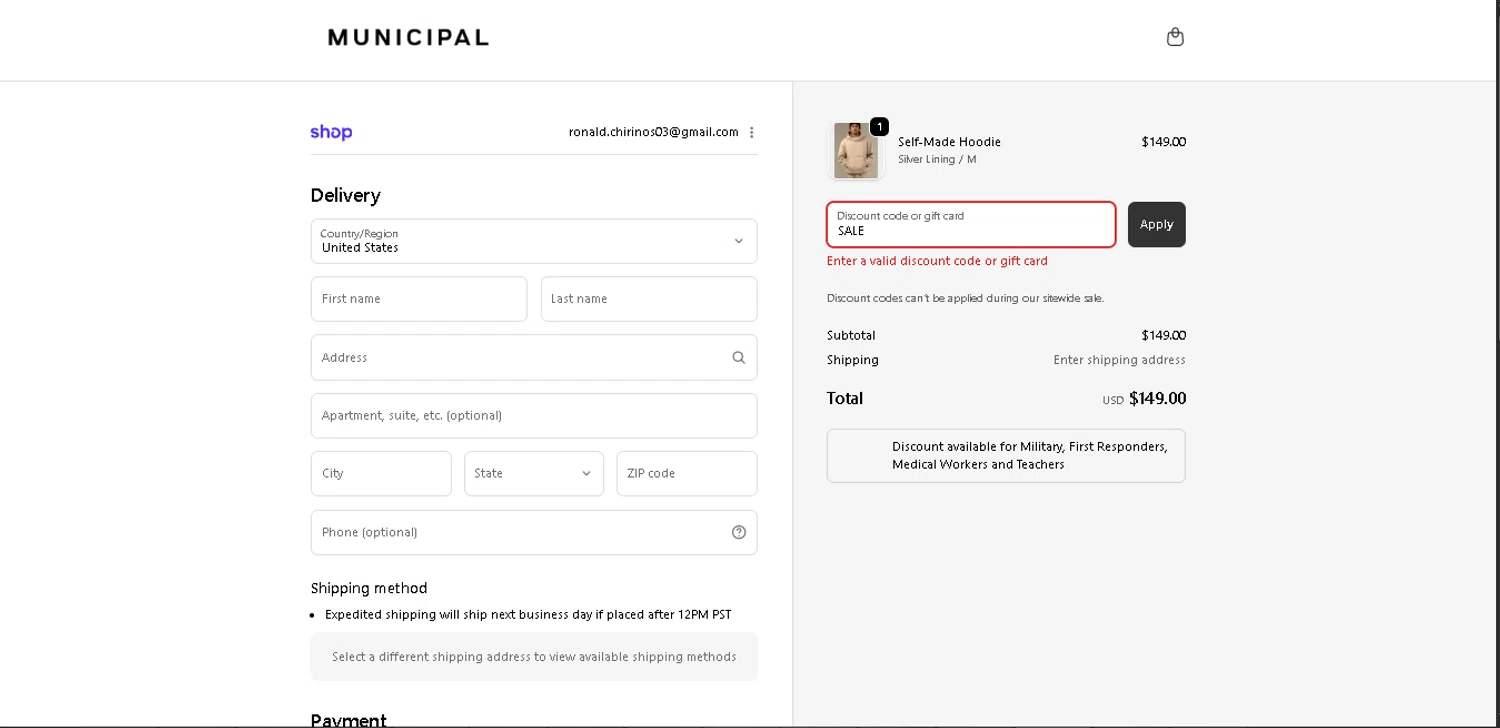Click the Payment heading

[x=348, y=720]
